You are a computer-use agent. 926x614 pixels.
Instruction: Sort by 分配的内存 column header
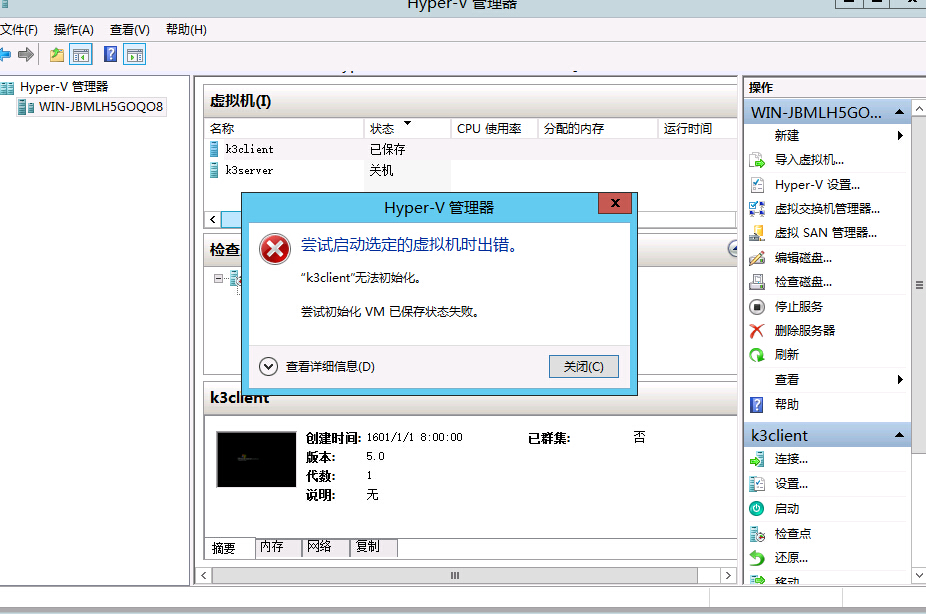point(598,129)
